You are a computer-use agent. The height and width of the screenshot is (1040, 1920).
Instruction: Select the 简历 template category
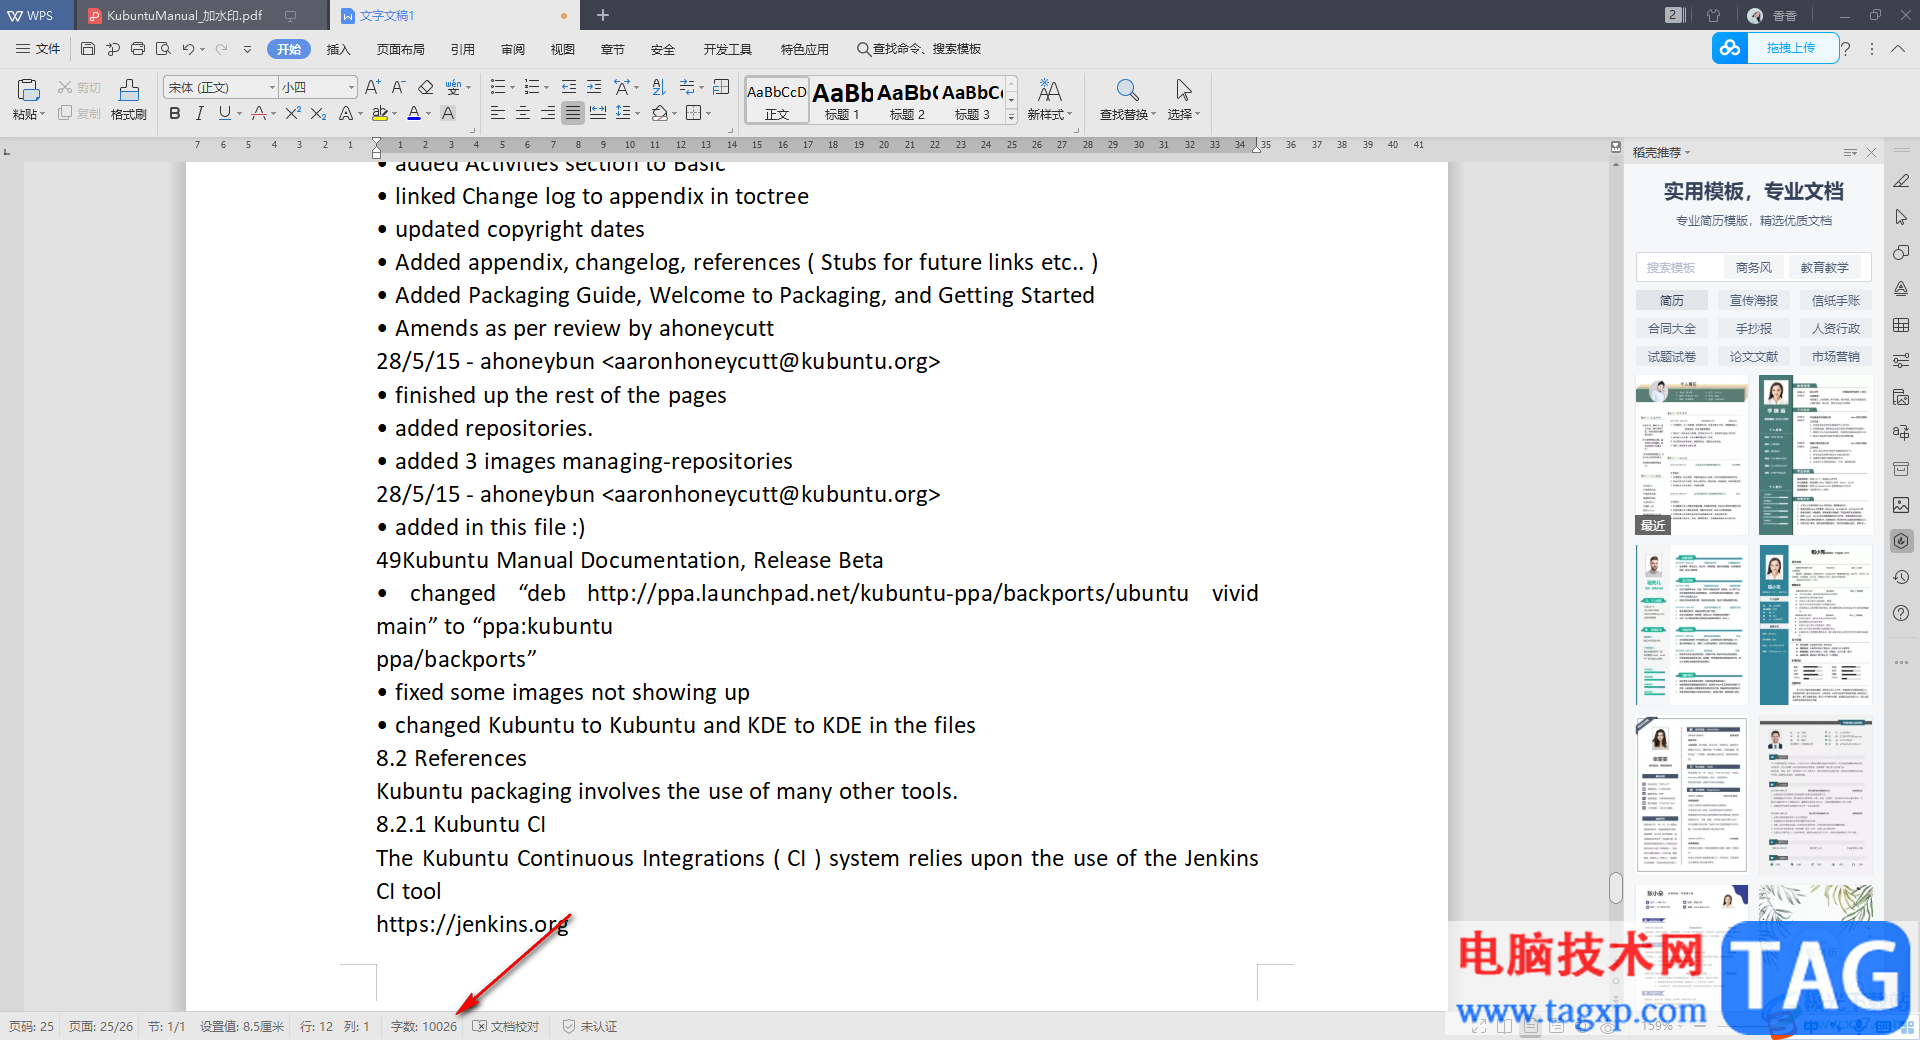click(x=1672, y=300)
